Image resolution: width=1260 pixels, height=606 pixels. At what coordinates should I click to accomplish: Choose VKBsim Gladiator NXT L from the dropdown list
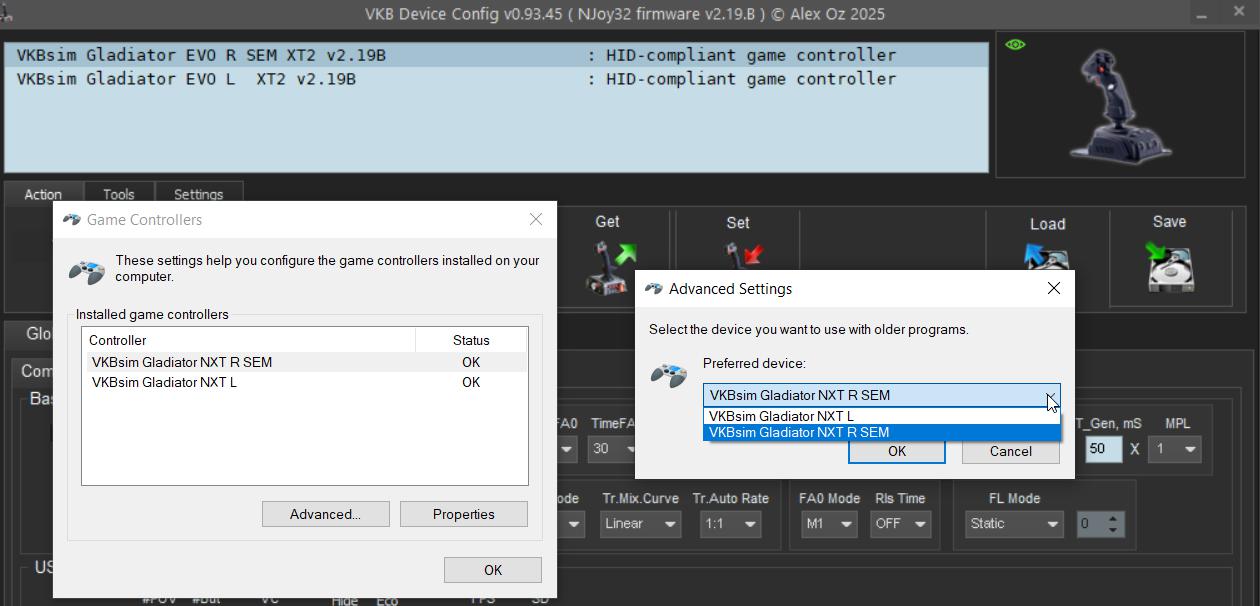click(882, 416)
